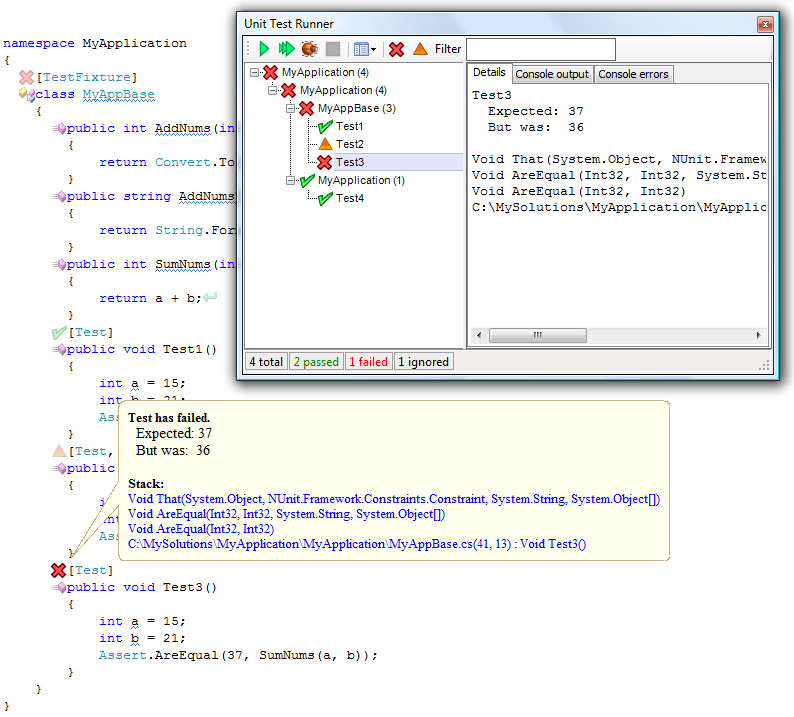Click the green Run test button
This screenshot has width=794, height=717.
pos(264,49)
